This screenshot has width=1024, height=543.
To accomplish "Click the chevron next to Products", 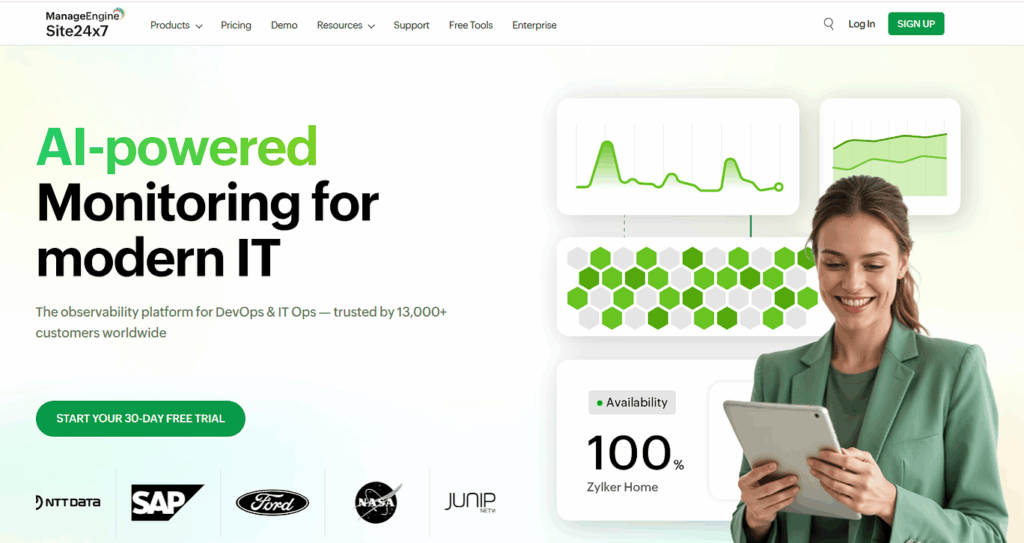I will click(x=199, y=26).
